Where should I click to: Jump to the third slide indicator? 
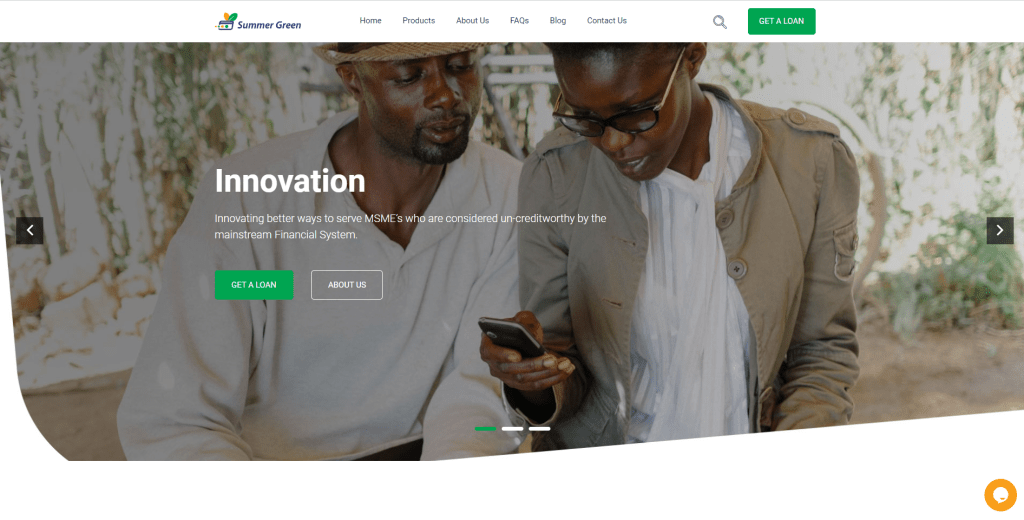pyautogui.click(x=539, y=429)
